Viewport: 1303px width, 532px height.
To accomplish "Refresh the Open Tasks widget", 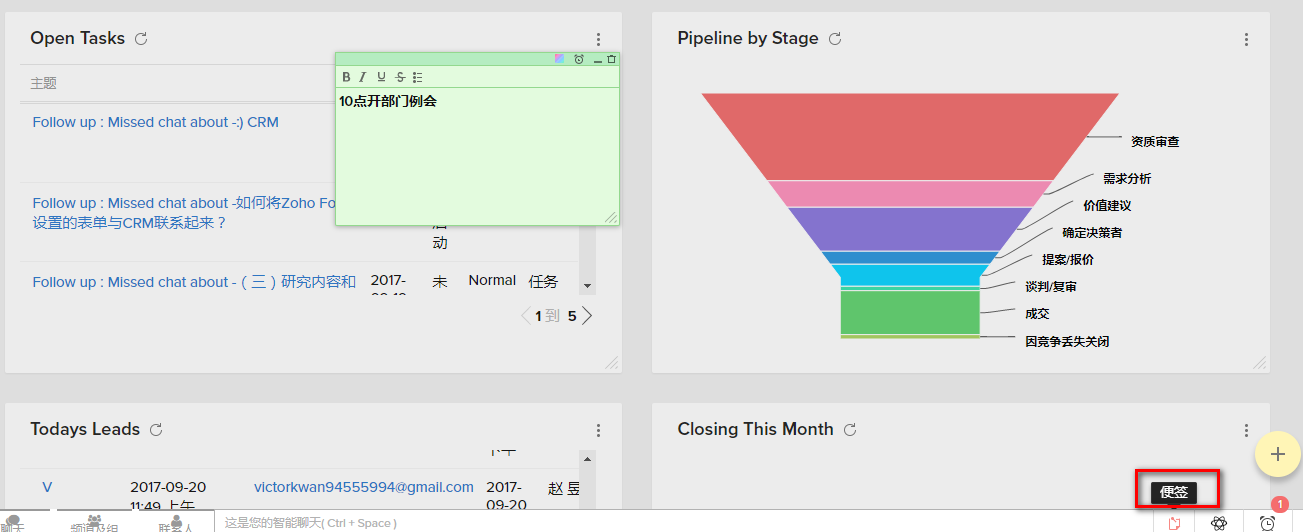I will [141, 39].
